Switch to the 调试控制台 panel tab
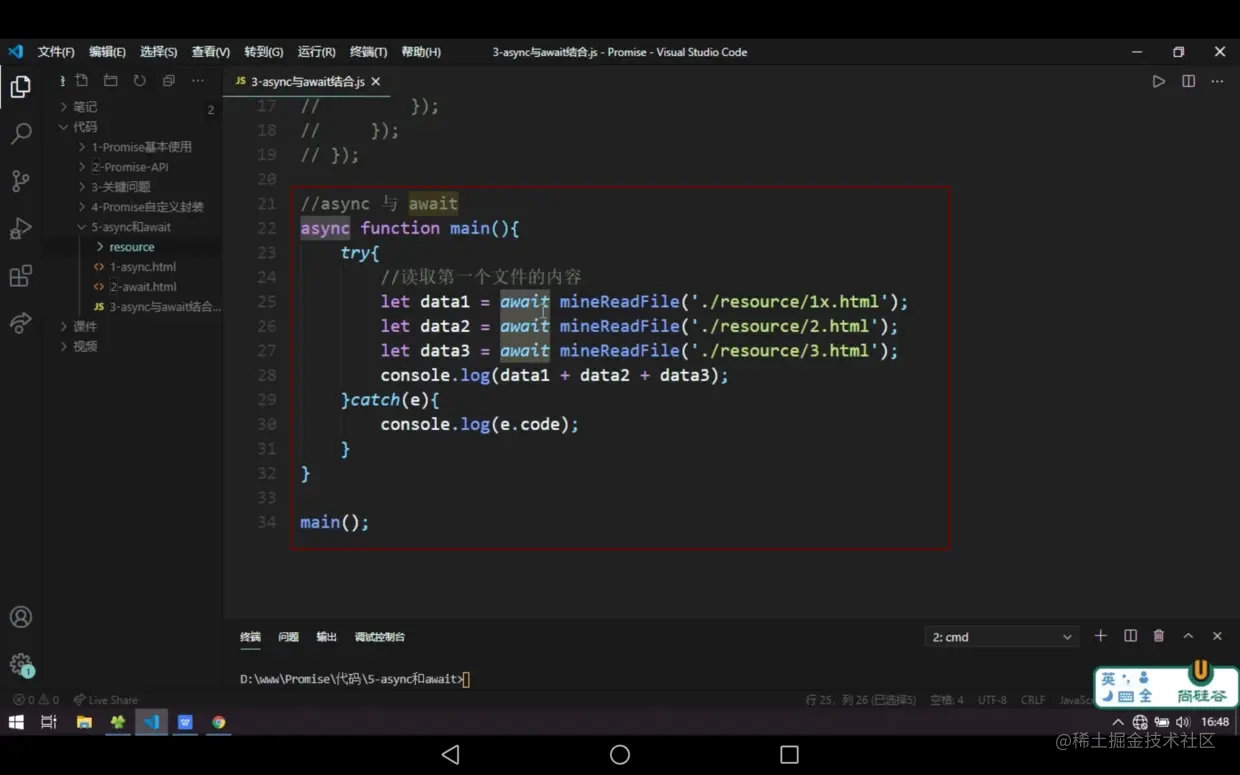 point(379,637)
